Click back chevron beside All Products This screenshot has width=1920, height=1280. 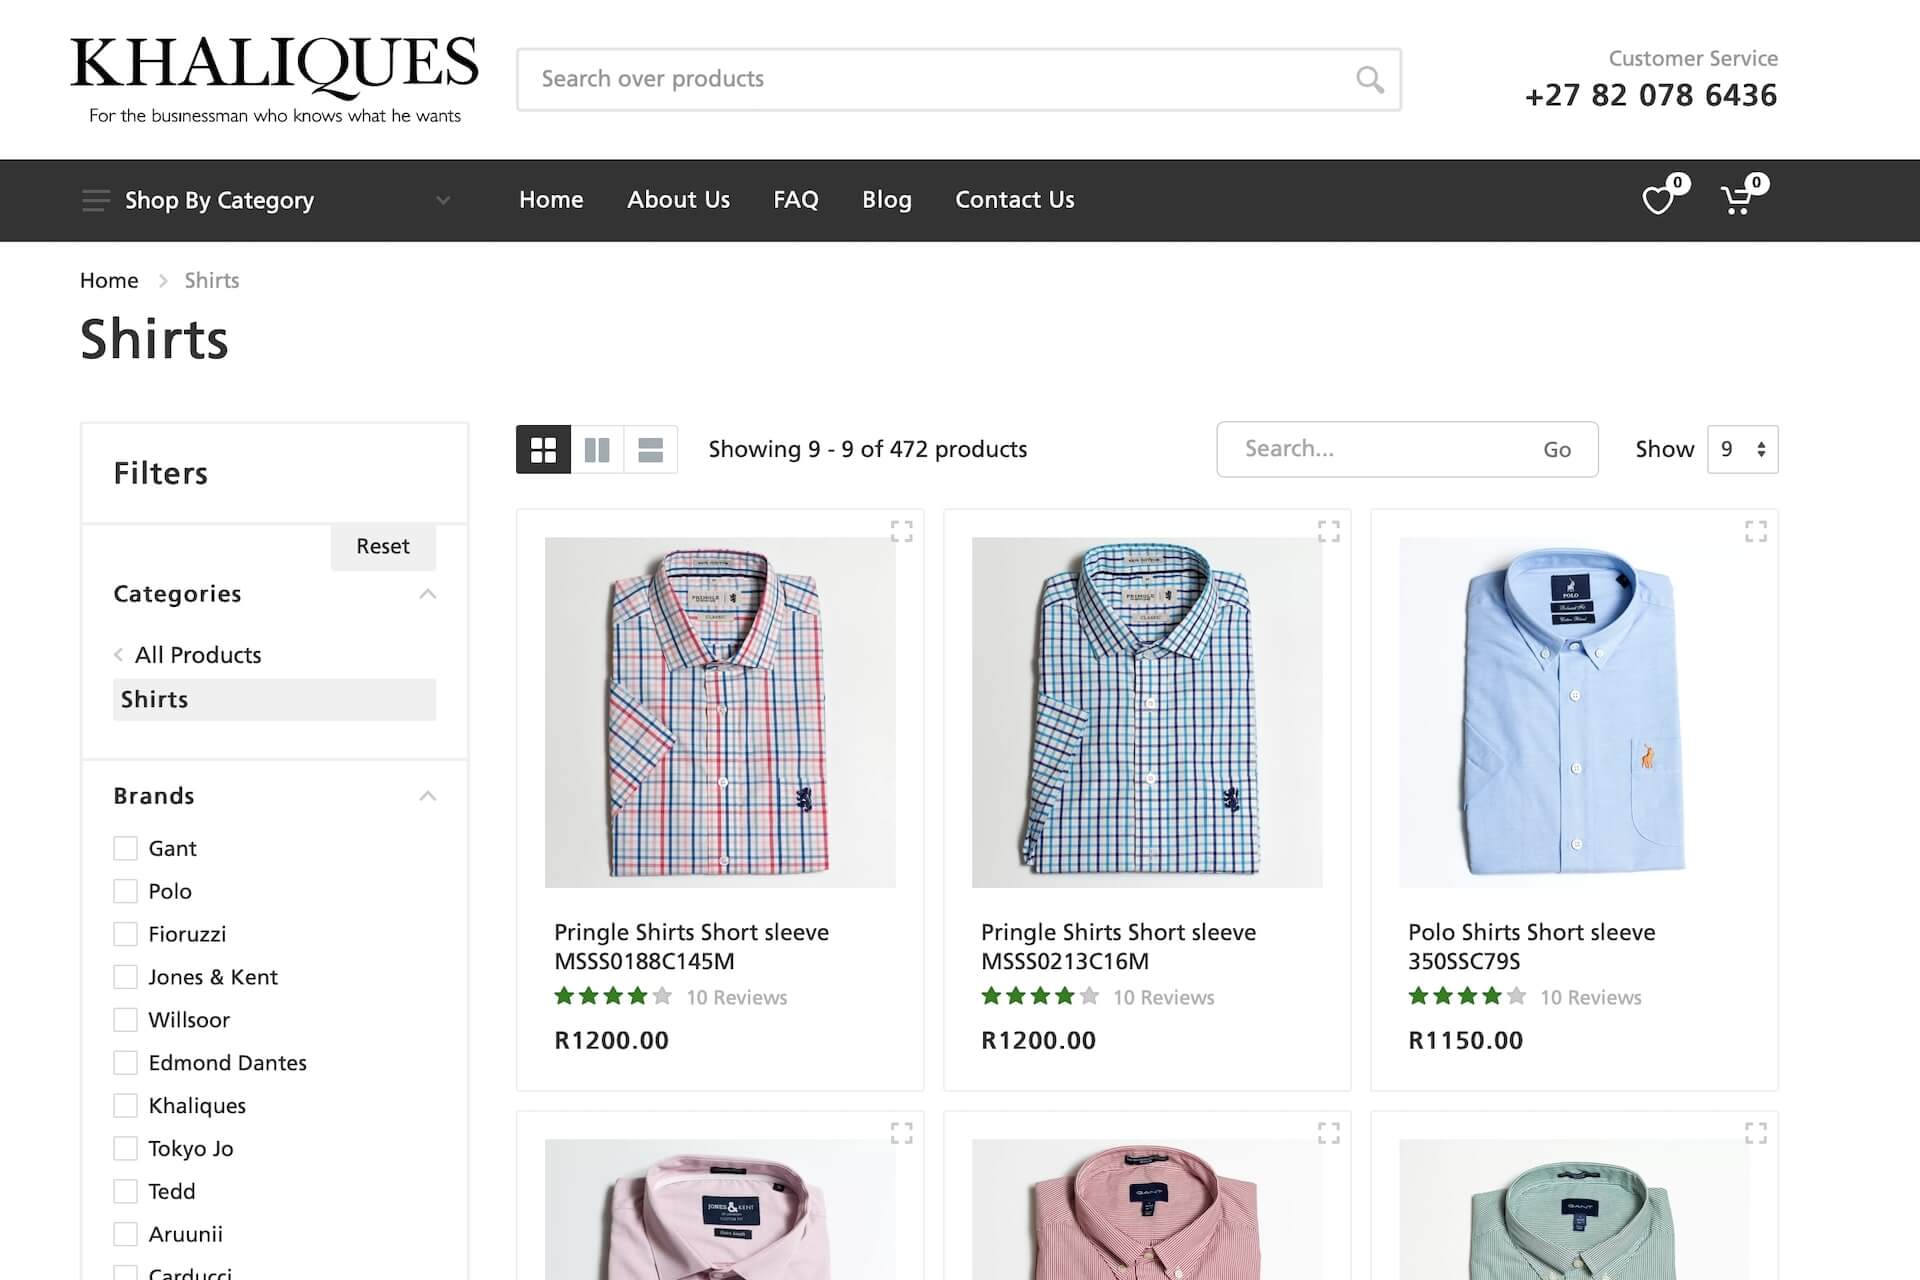tap(119, 655)
